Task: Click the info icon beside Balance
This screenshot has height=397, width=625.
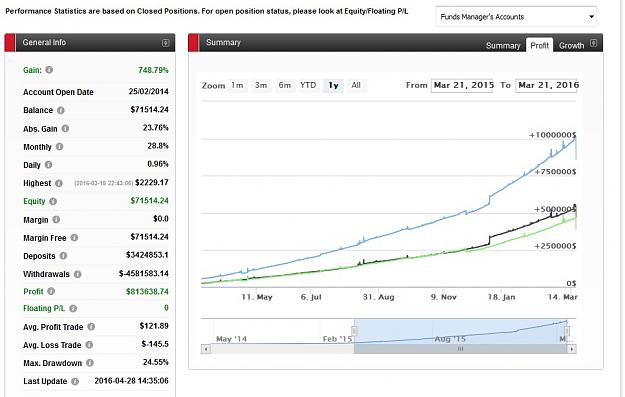Action: tap(61, 110)
